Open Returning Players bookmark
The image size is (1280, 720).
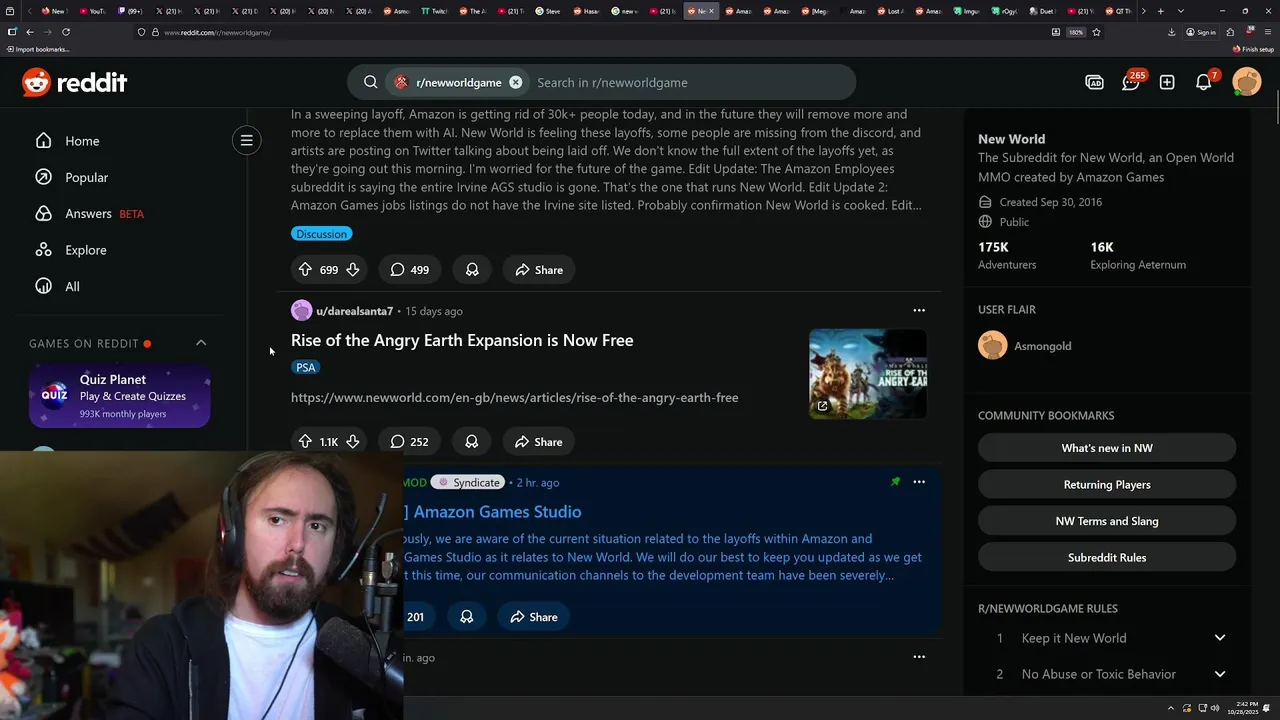coord(1107,484)
